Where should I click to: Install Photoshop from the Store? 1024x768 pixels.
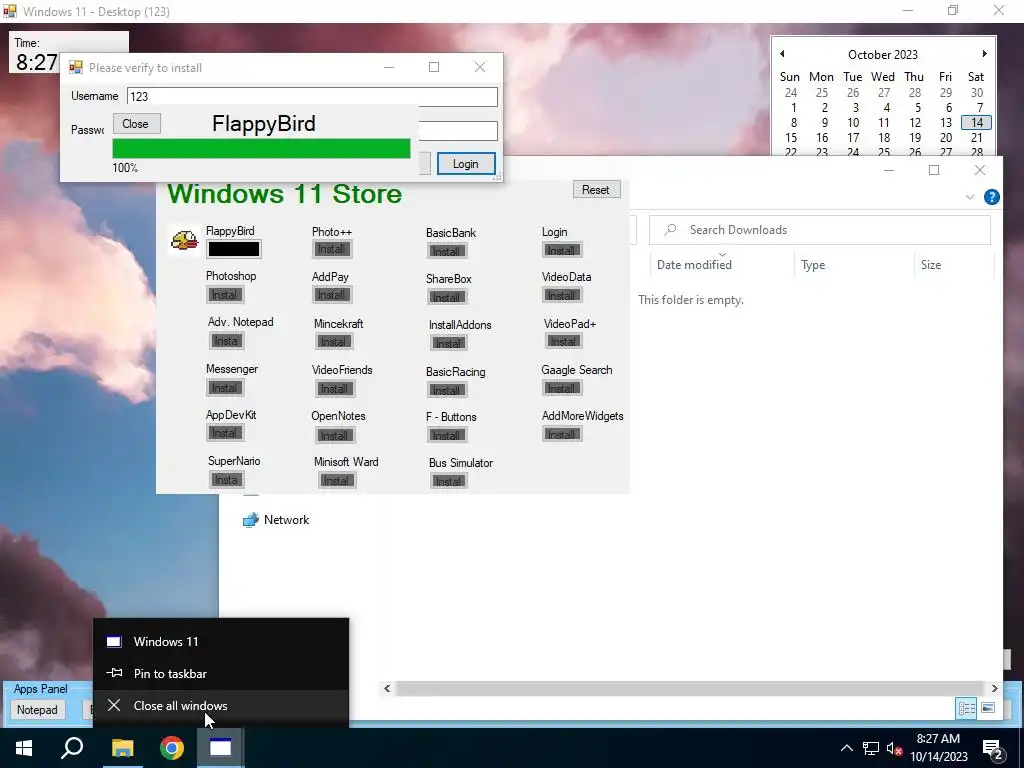(x=225, y=295)
